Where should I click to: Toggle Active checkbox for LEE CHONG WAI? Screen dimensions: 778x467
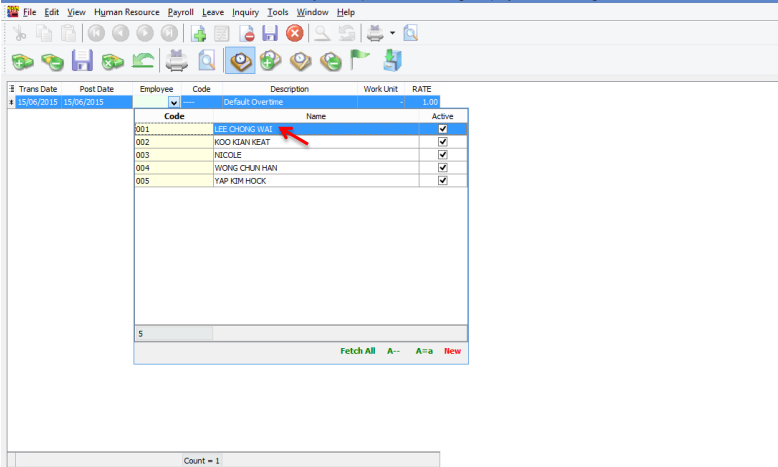point(443,129)
